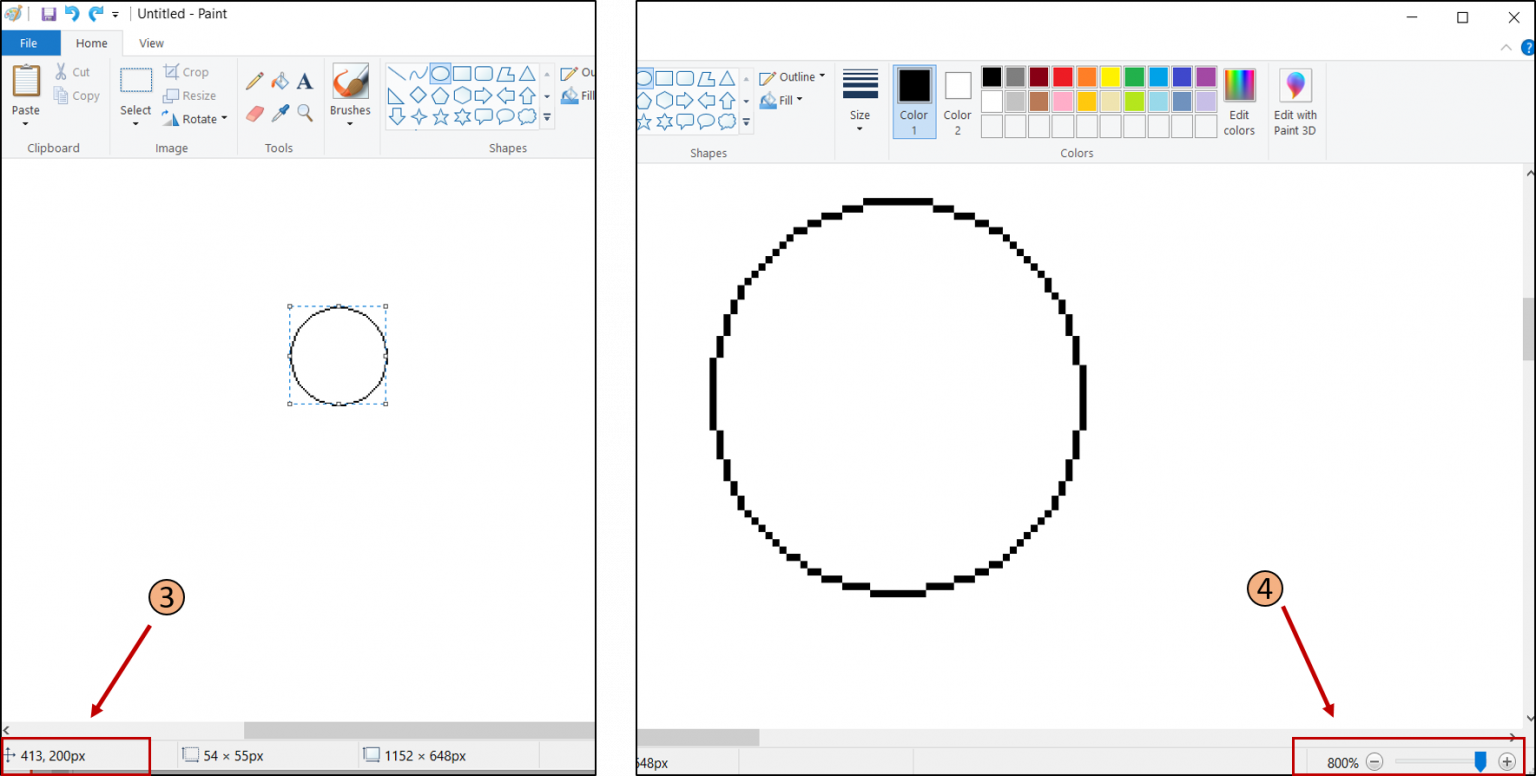Choose Triangle shape in right window gallery
1536x776 pixels.
(727, 78)
